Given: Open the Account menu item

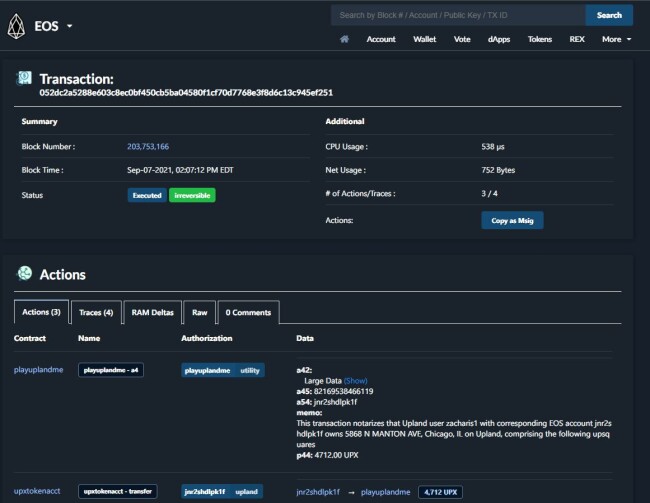Looking at the screenshot, I should (381, 39).
